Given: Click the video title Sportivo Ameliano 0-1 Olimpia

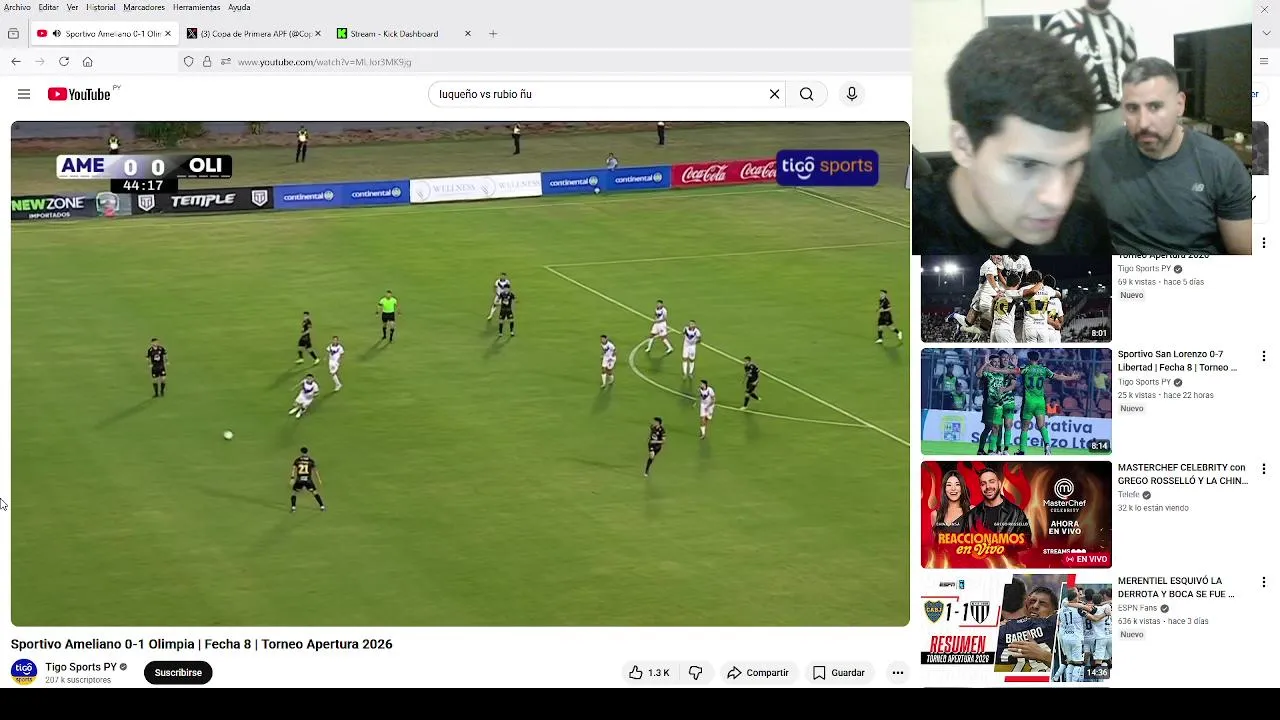Looking at the screenshot, I should (x=201, y=644).
